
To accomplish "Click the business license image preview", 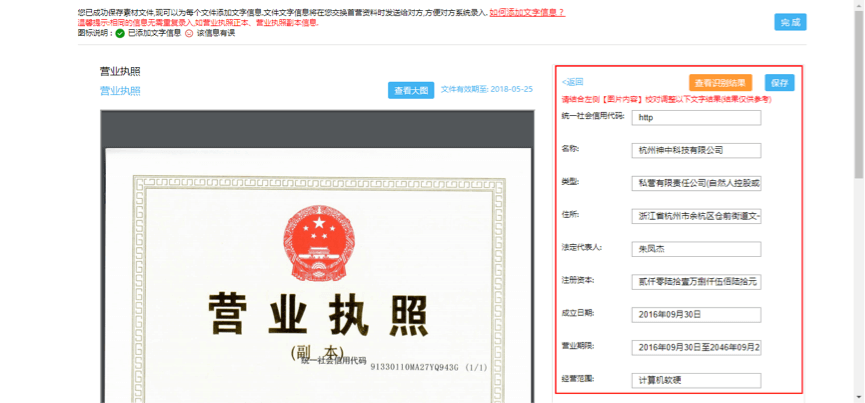I will [317, 256].
